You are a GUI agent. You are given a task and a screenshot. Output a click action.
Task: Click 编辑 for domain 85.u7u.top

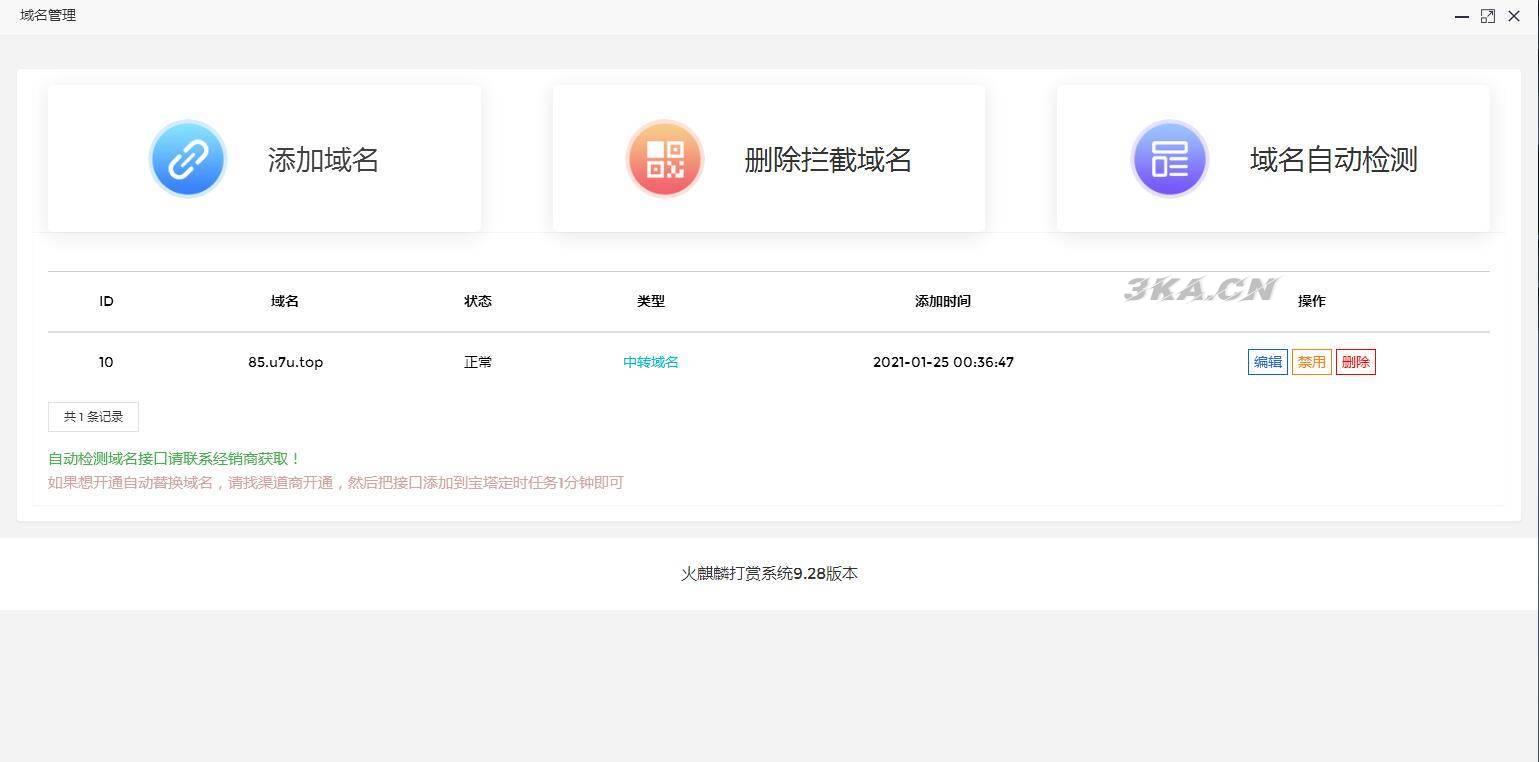pos(1268,362)
